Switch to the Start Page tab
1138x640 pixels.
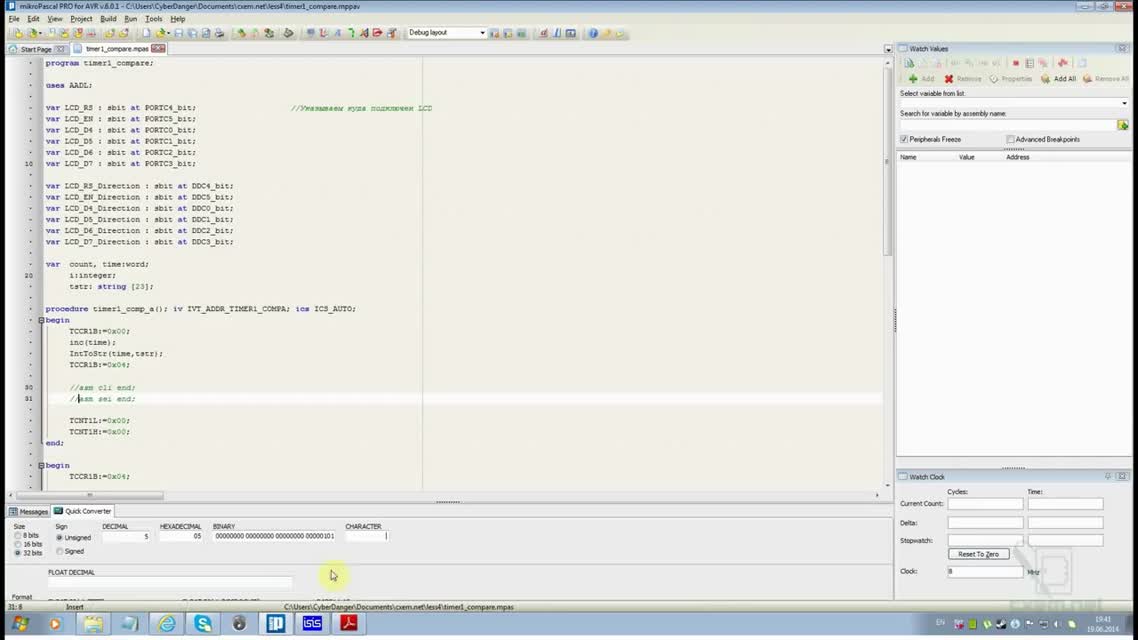36,49
